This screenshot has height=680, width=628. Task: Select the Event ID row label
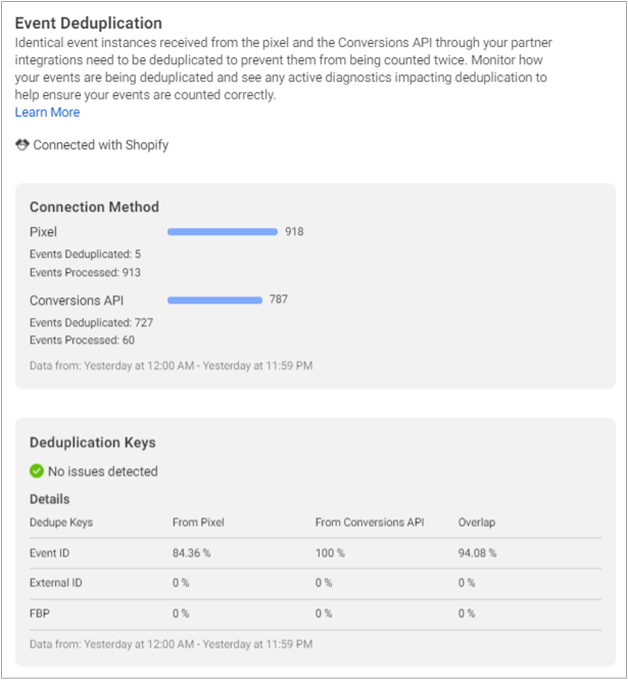(51, 553)
